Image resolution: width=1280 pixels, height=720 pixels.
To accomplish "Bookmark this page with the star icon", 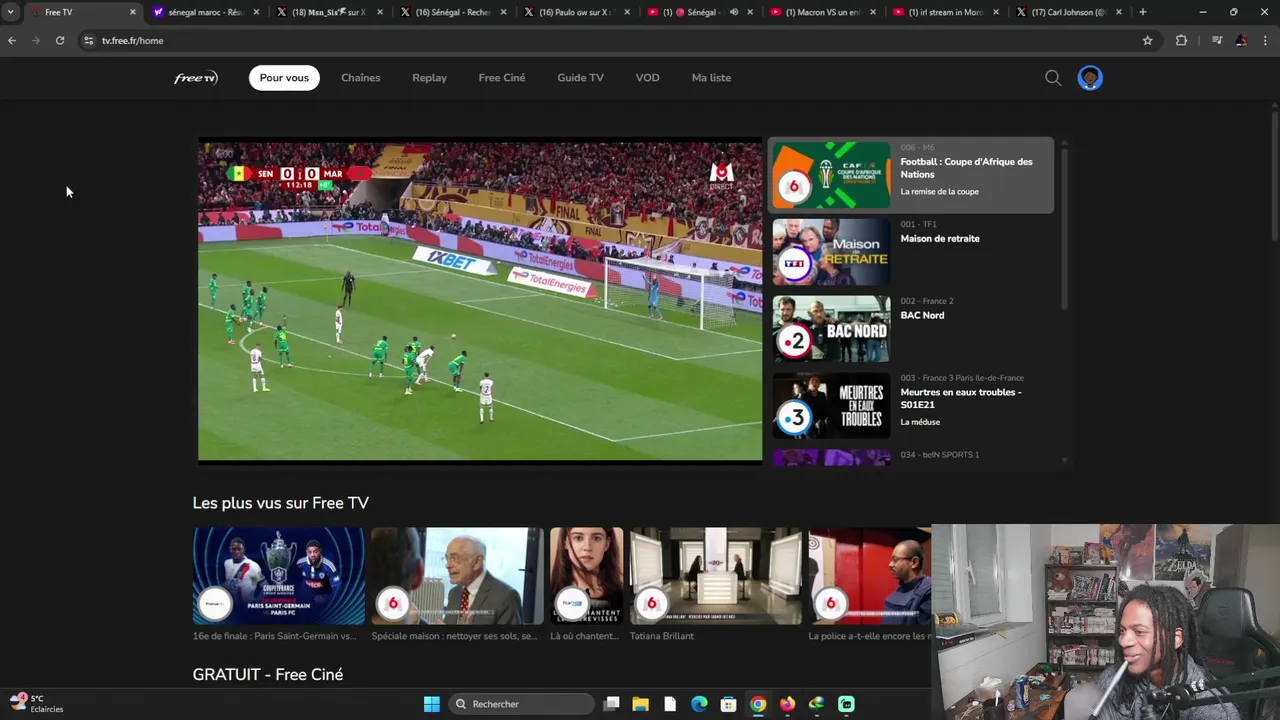I will tap(1147, 41).
